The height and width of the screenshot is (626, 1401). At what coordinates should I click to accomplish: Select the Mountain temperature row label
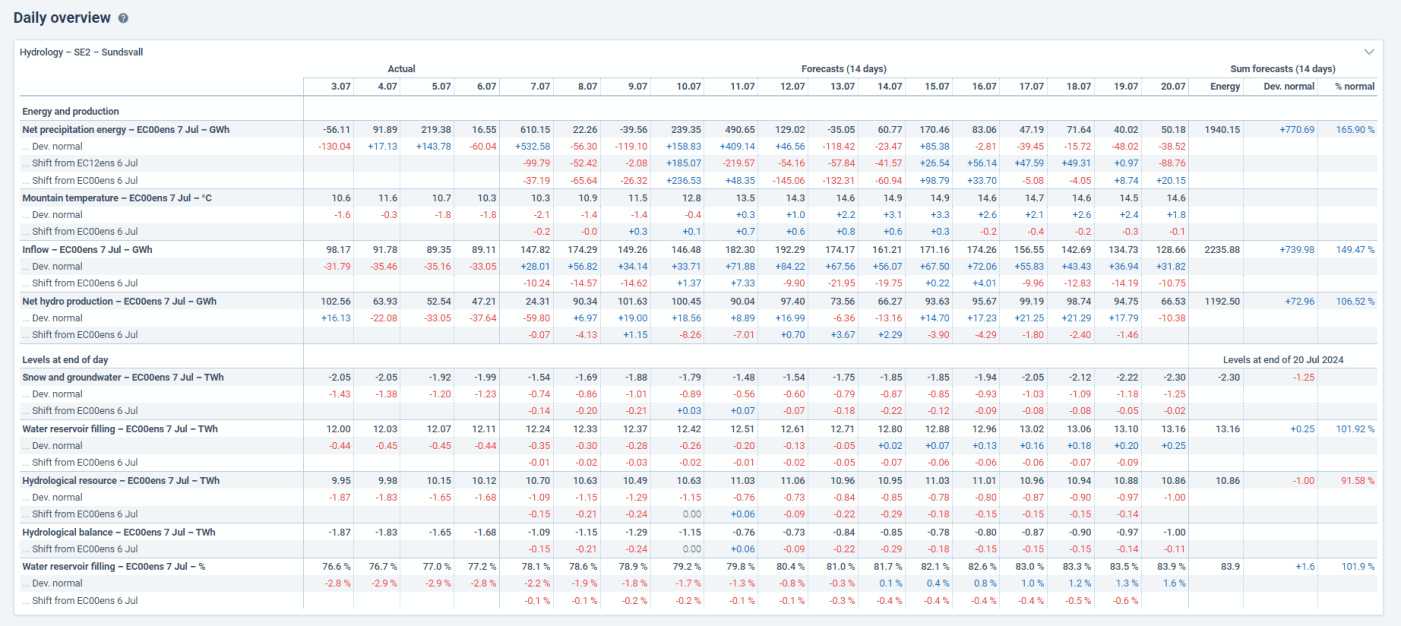click(x=117, y=198)
